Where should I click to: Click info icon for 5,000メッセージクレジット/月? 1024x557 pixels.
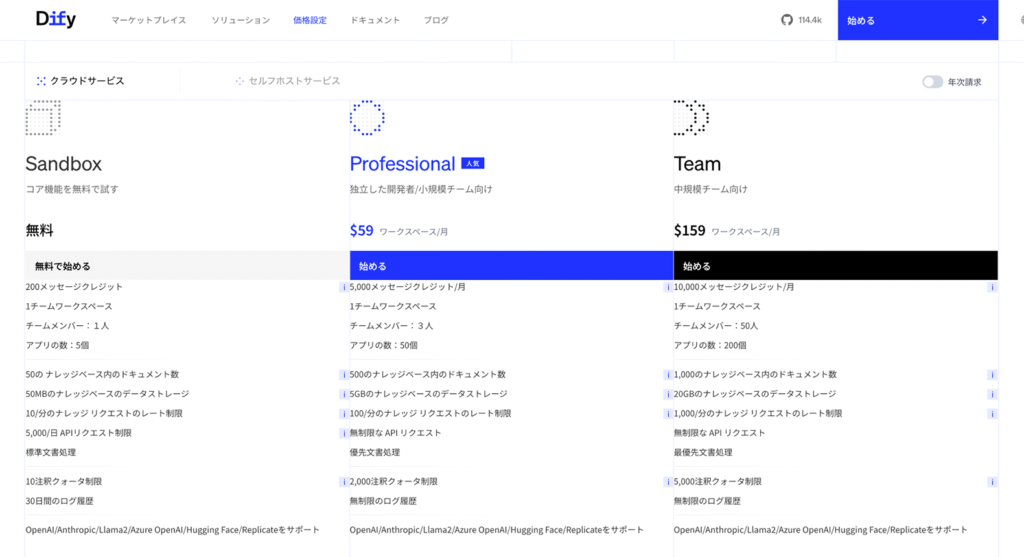coord(667,287)
